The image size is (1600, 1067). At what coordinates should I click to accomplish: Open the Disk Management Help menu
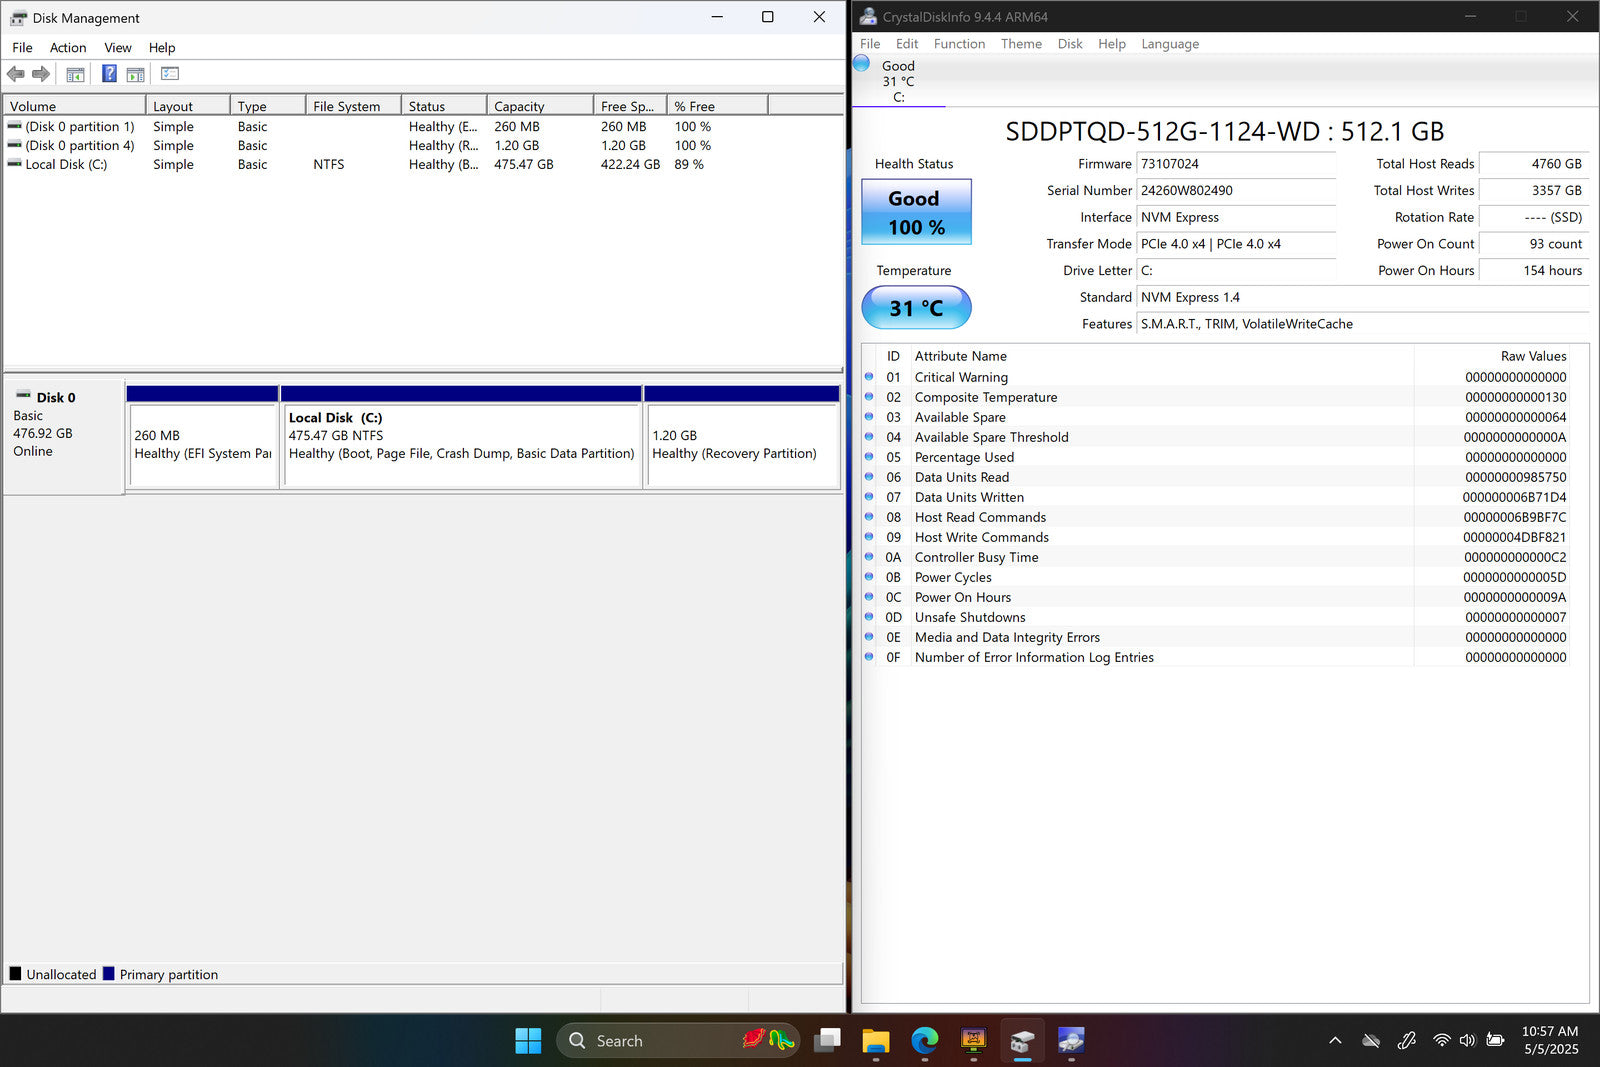point(162,47)
